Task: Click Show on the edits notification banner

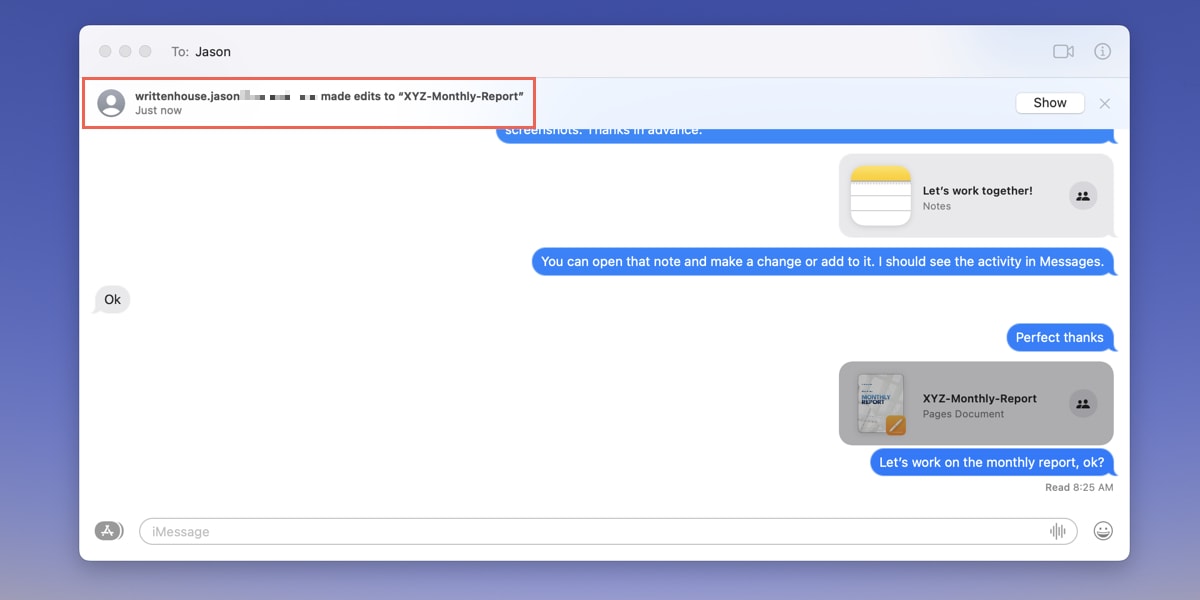Action: click(x=1049, y=102)
